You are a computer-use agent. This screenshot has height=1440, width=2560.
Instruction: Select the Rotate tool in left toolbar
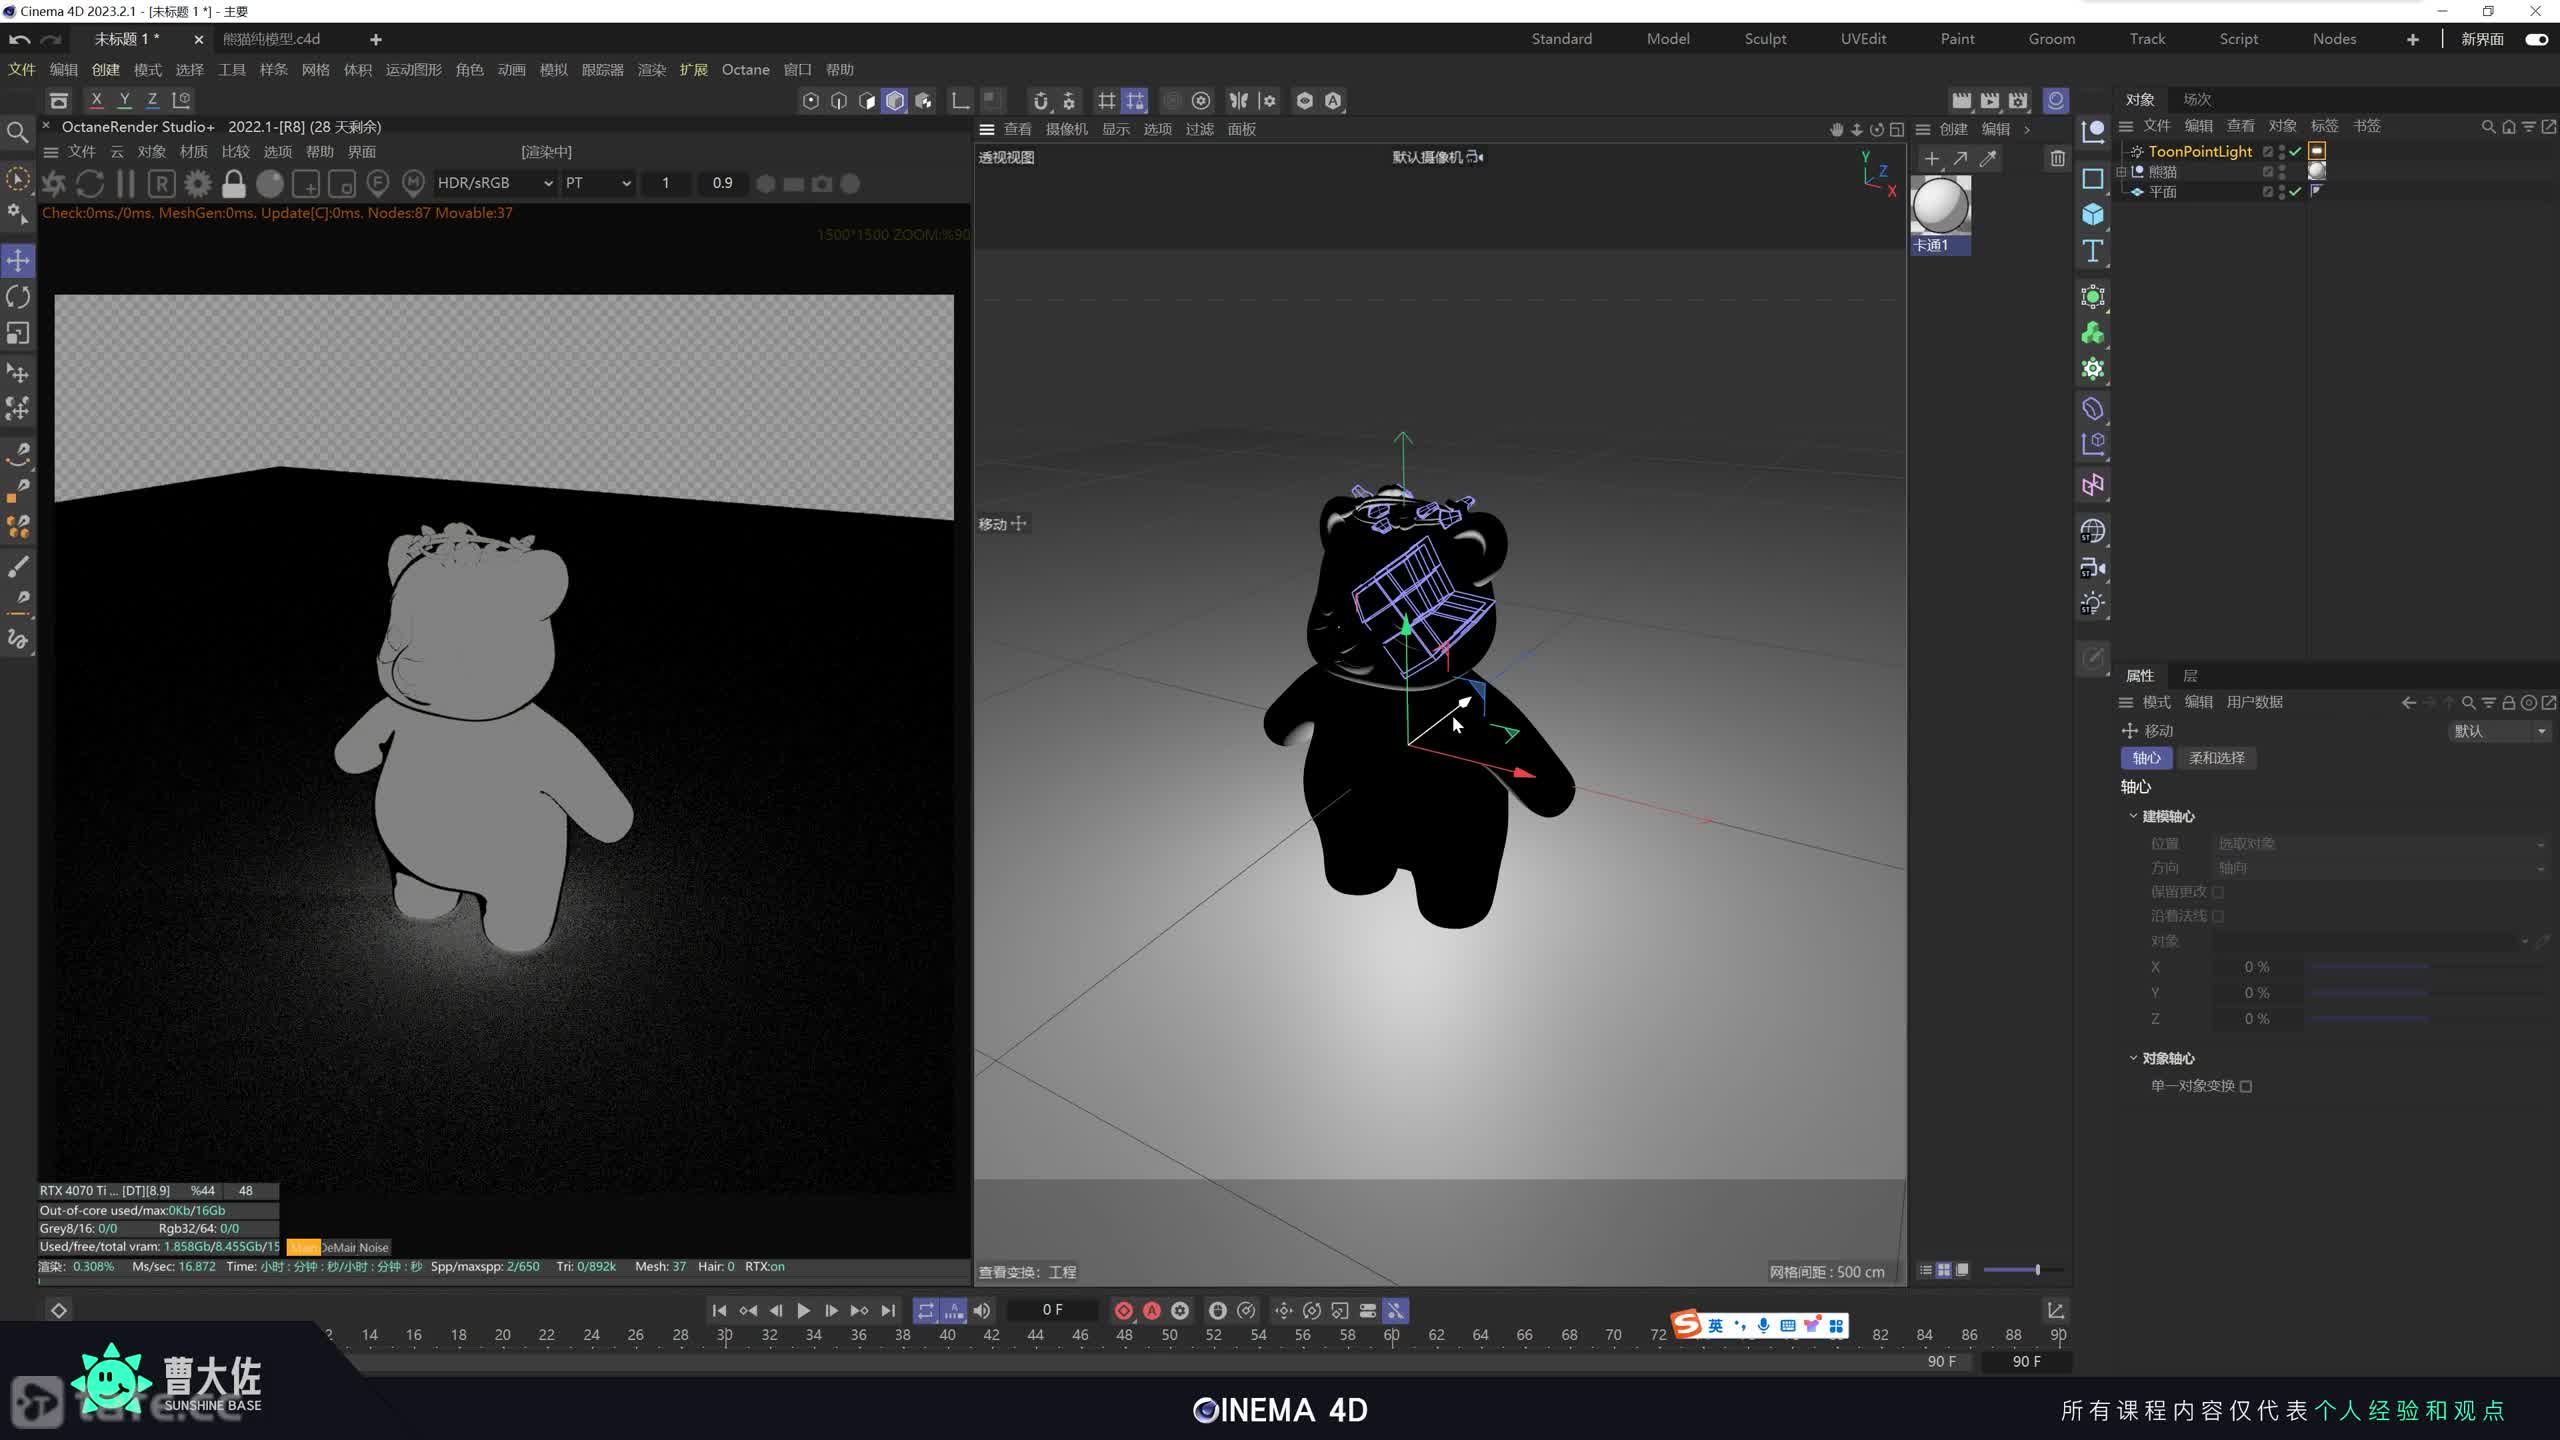point(18,297)
